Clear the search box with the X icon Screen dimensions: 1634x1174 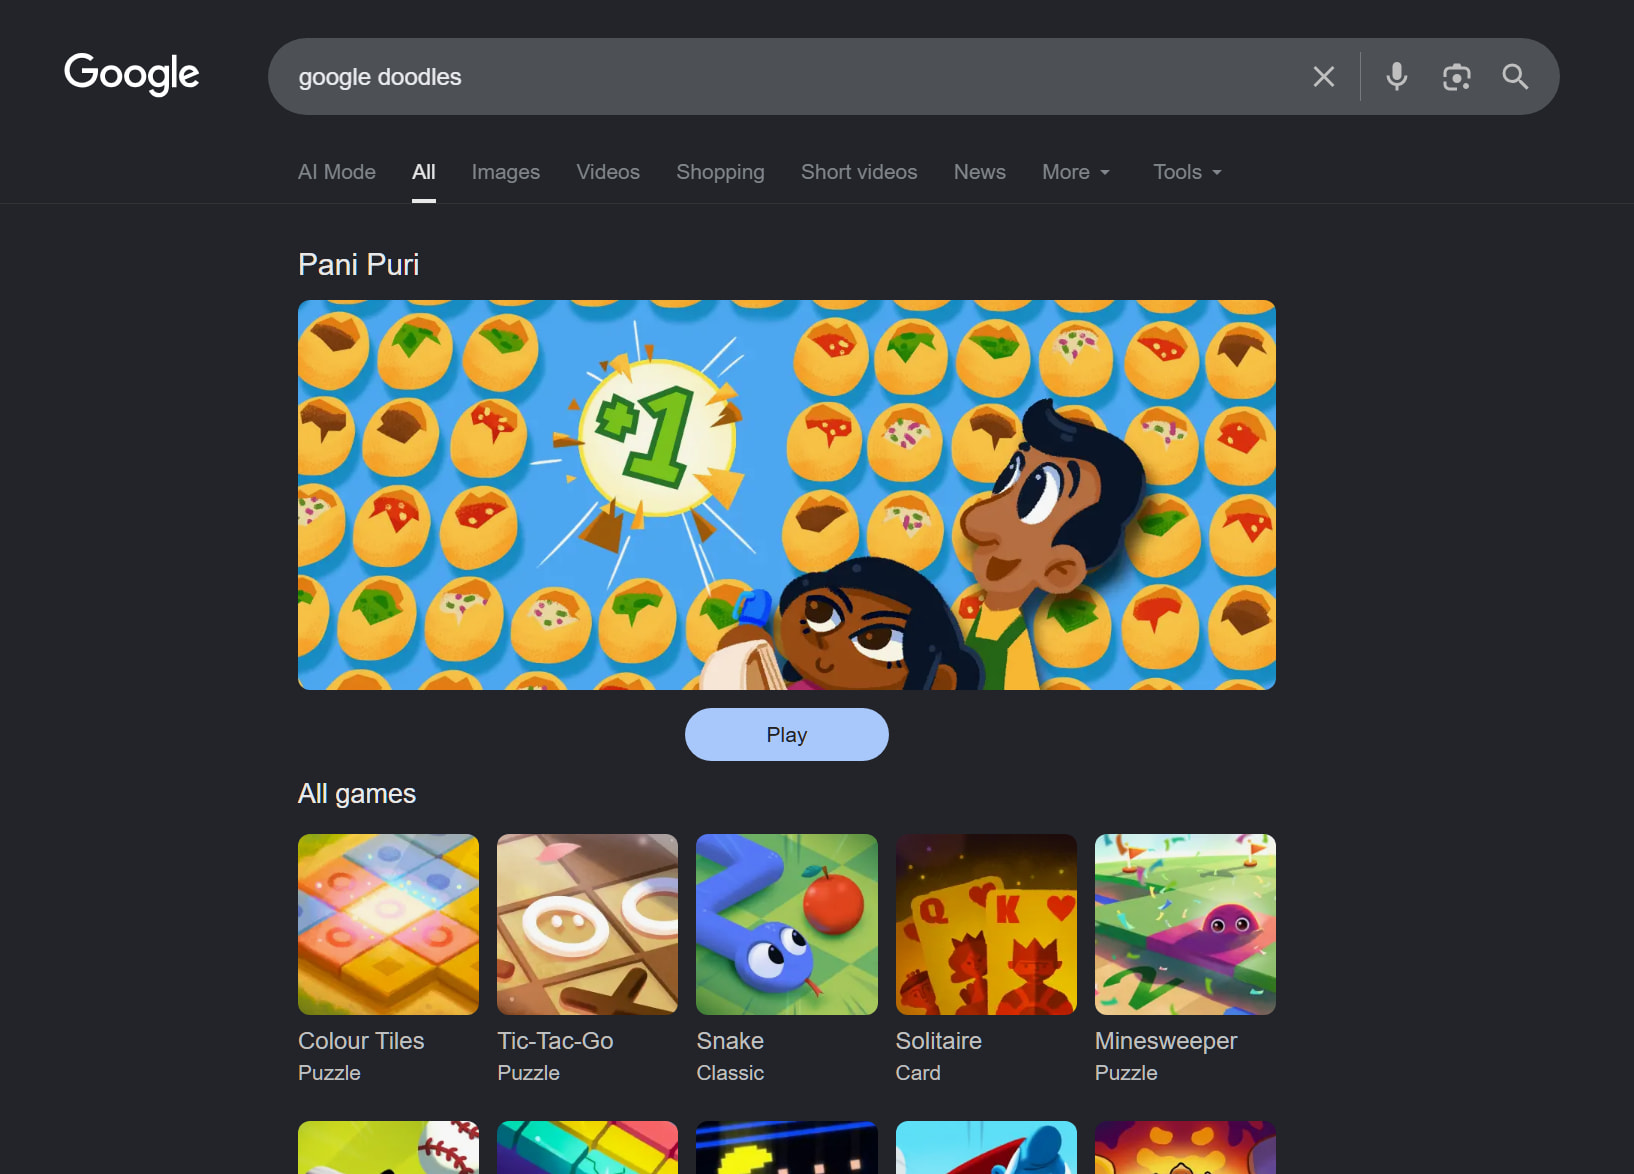coord(1323,77)
